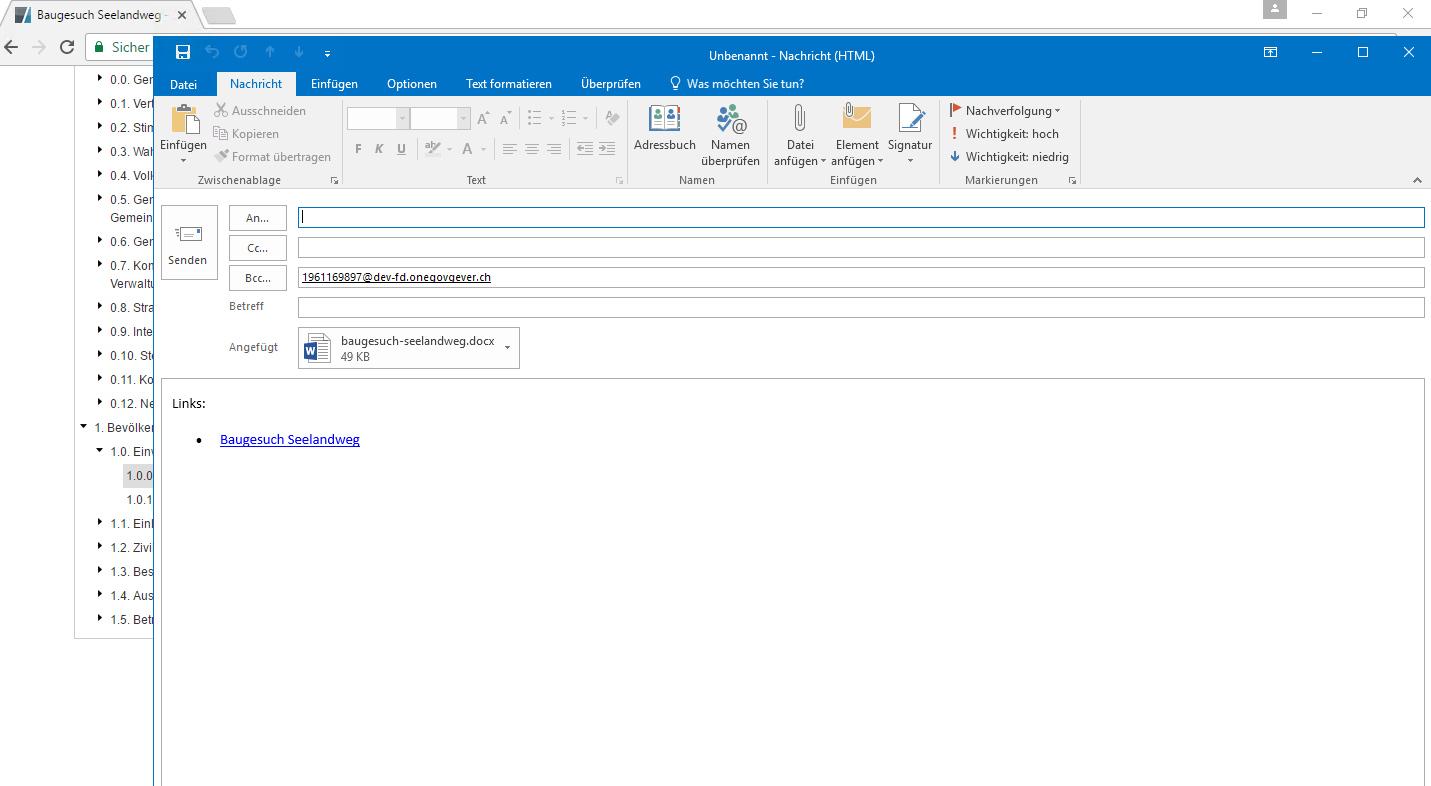Viewport: 1431px width, 786px height.
Task: Click into the Betreff subject field
Action: point(861,307)
